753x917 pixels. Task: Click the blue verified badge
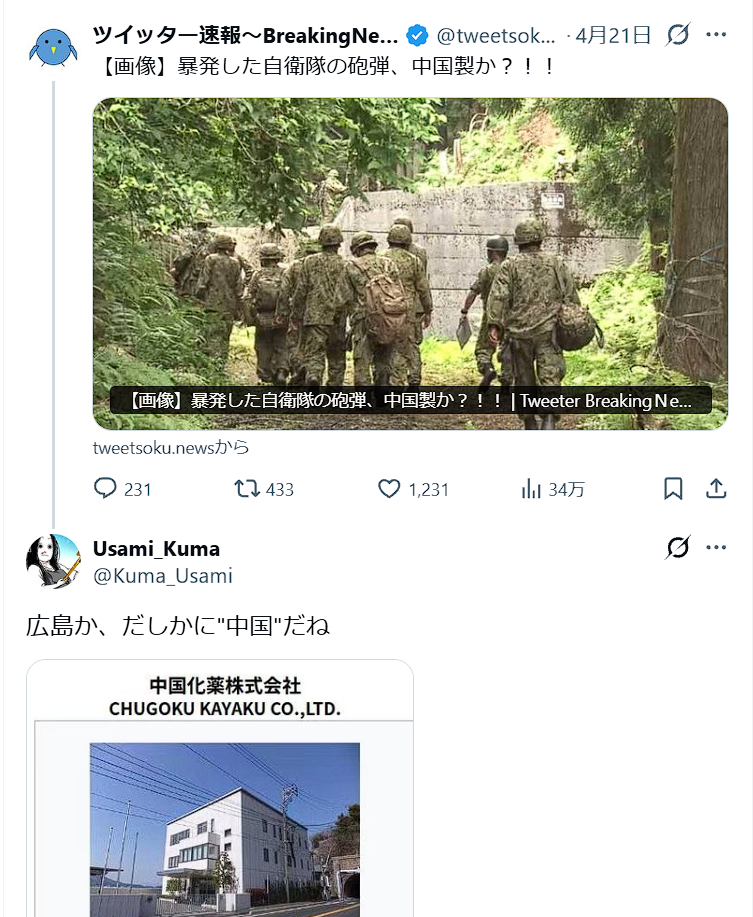[417, 36]
